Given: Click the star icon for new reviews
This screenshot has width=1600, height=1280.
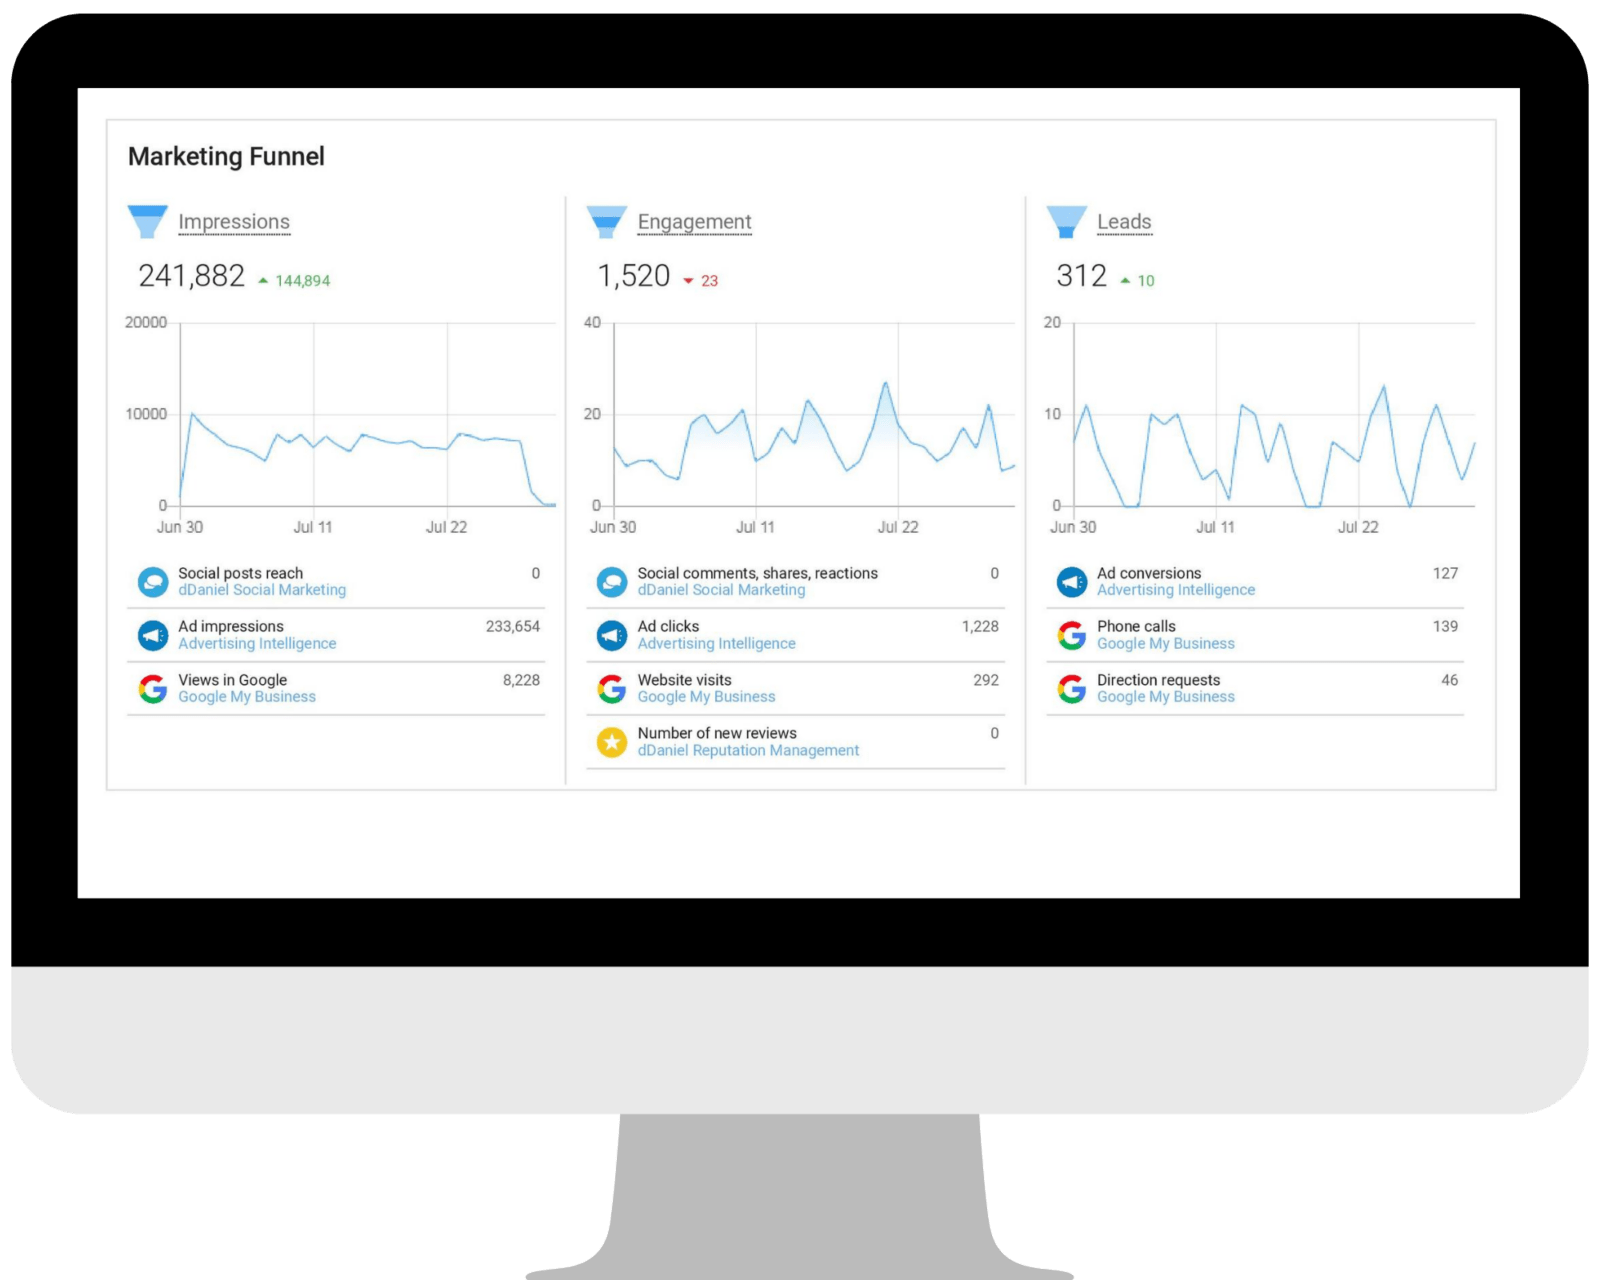Looking at the screenshot, I should (x=612, y=742).
